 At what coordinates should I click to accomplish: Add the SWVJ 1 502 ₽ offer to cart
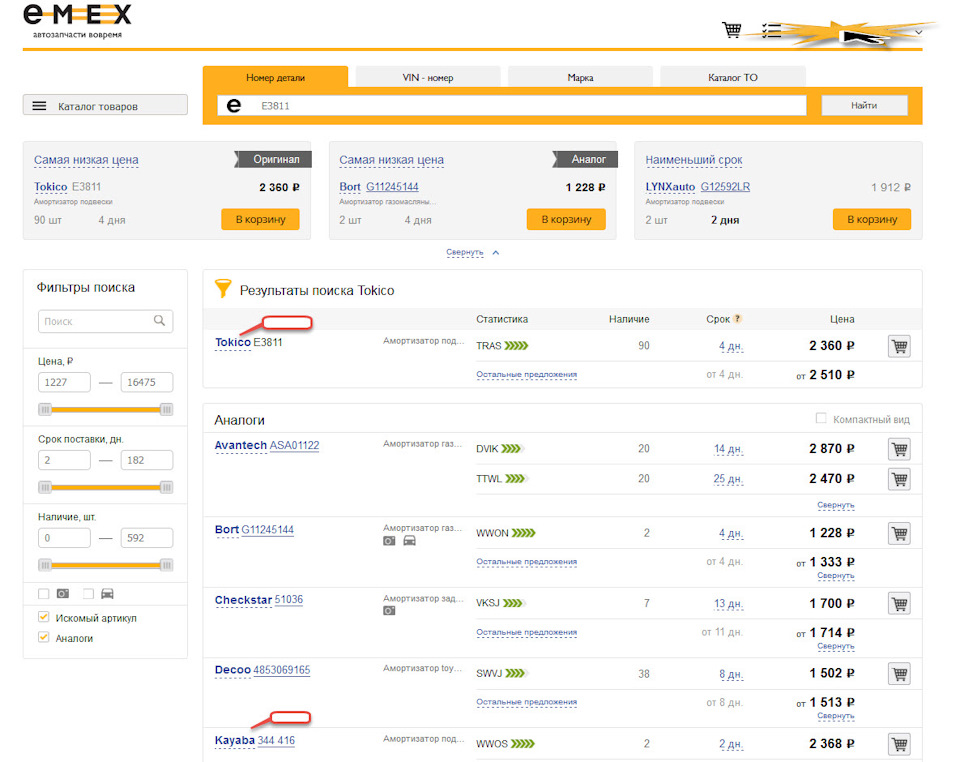point(899,673)
